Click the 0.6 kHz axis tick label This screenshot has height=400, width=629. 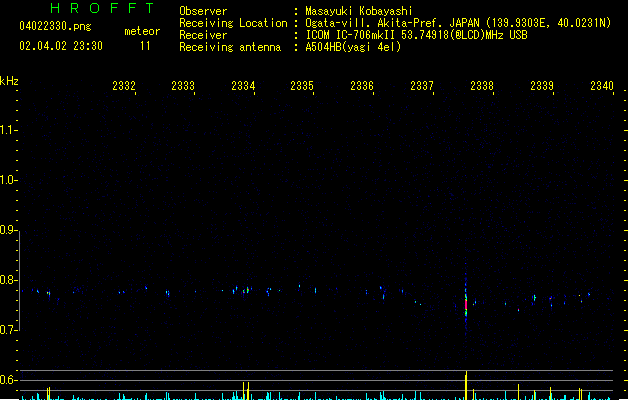point(8,380)
